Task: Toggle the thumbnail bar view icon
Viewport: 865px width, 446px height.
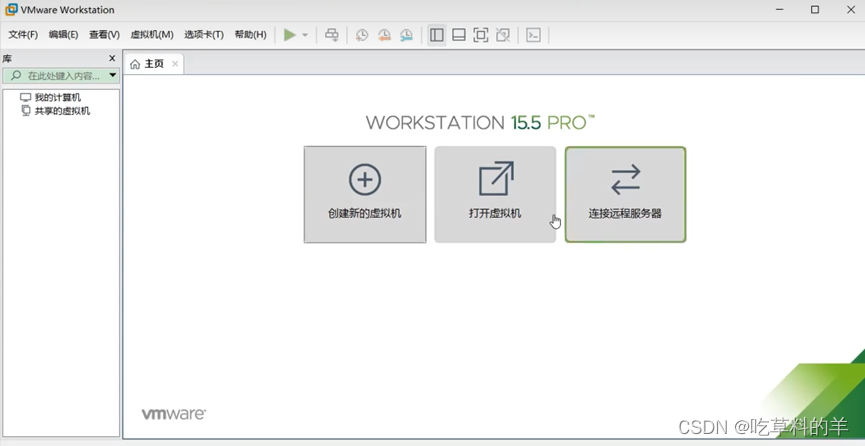Action: (458, 35)
